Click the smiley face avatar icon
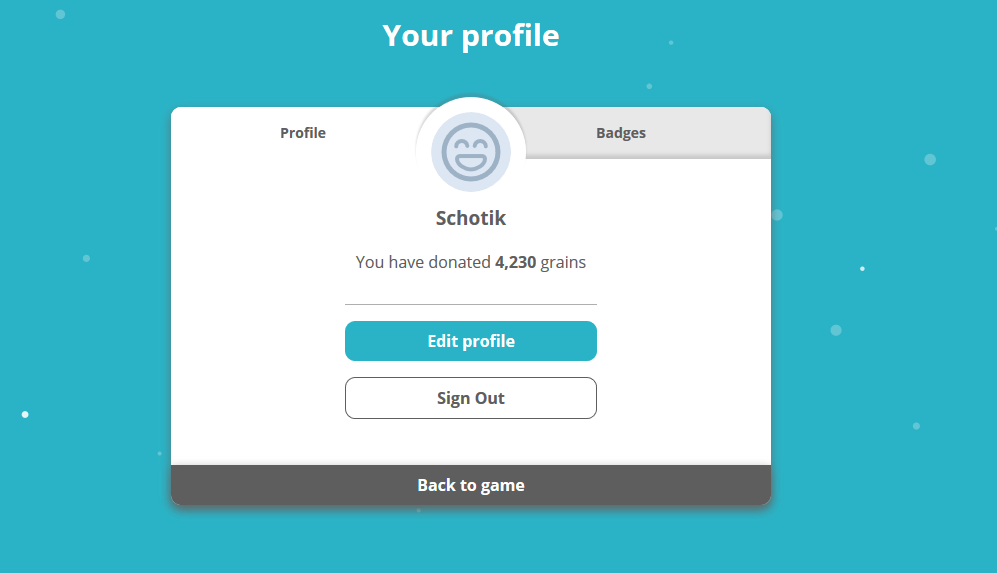Image resolution: width=997 pixels, height=573 pixels. [x=471, y=151]
